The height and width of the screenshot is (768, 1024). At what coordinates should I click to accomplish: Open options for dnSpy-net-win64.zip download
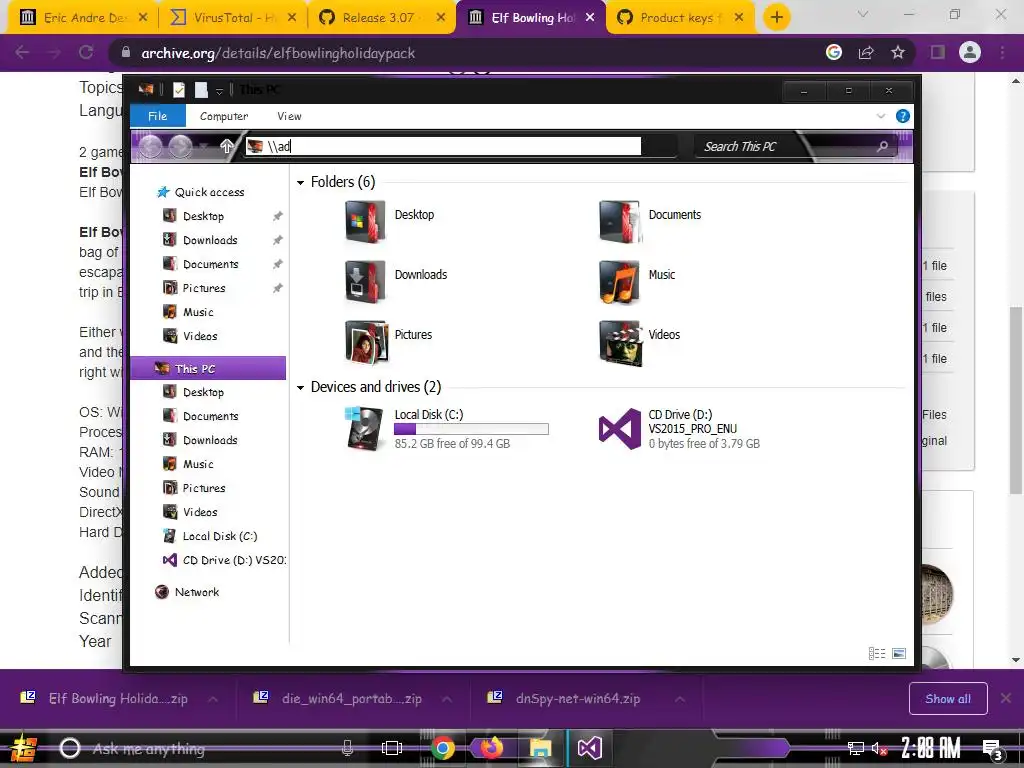click(x=680, y=699)
